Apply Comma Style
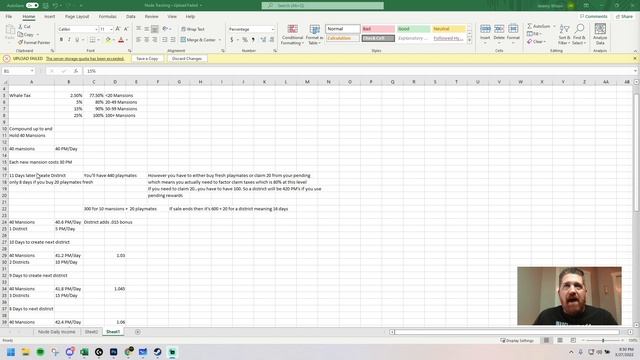Image resolution: width=640 pixels, height=360 pixels. click(253, 40)
